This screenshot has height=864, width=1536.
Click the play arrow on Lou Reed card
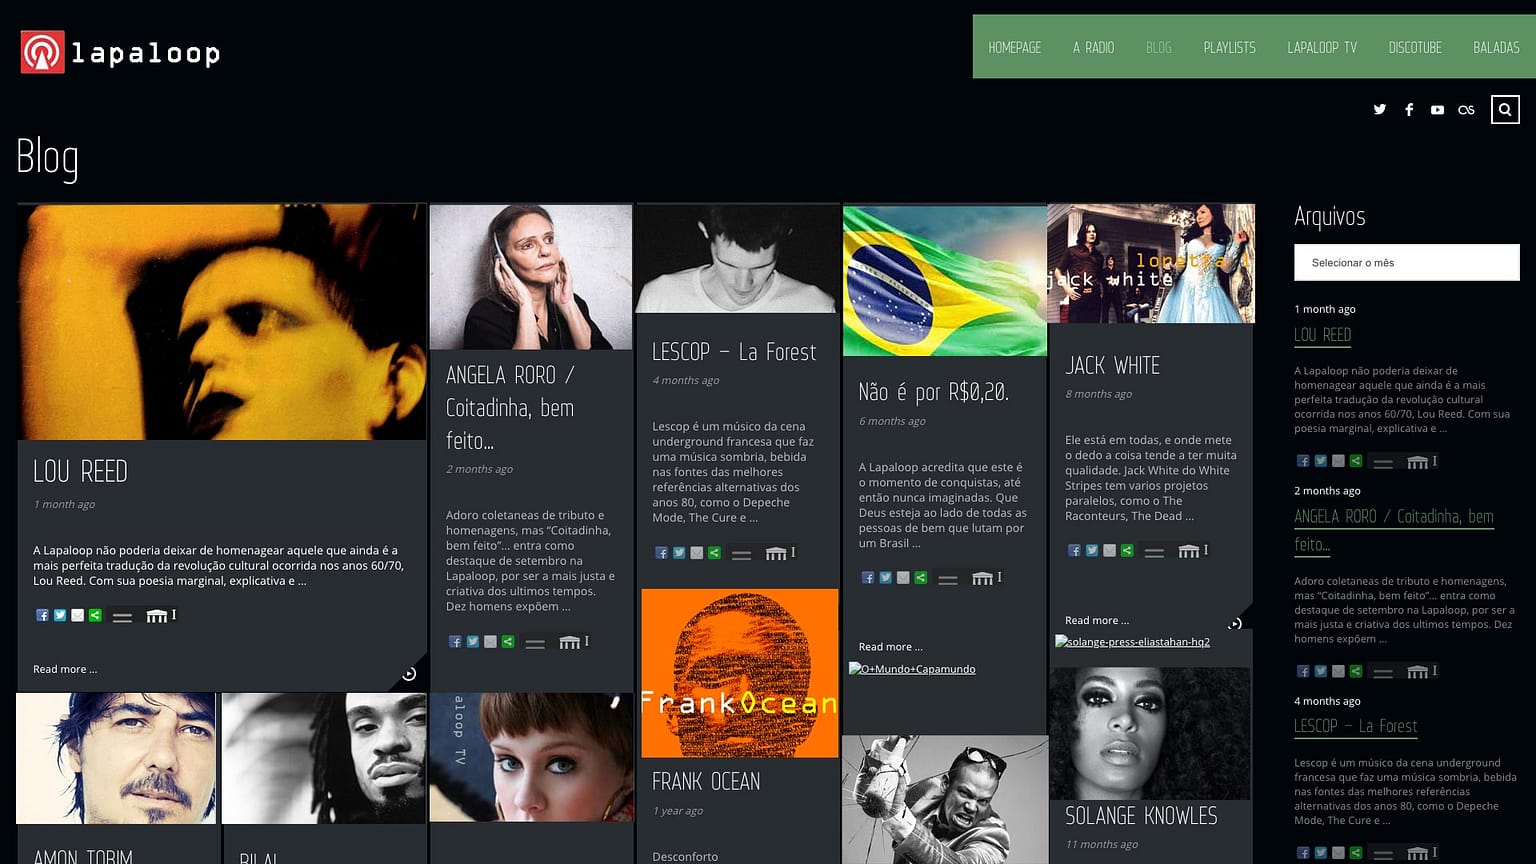409,674
